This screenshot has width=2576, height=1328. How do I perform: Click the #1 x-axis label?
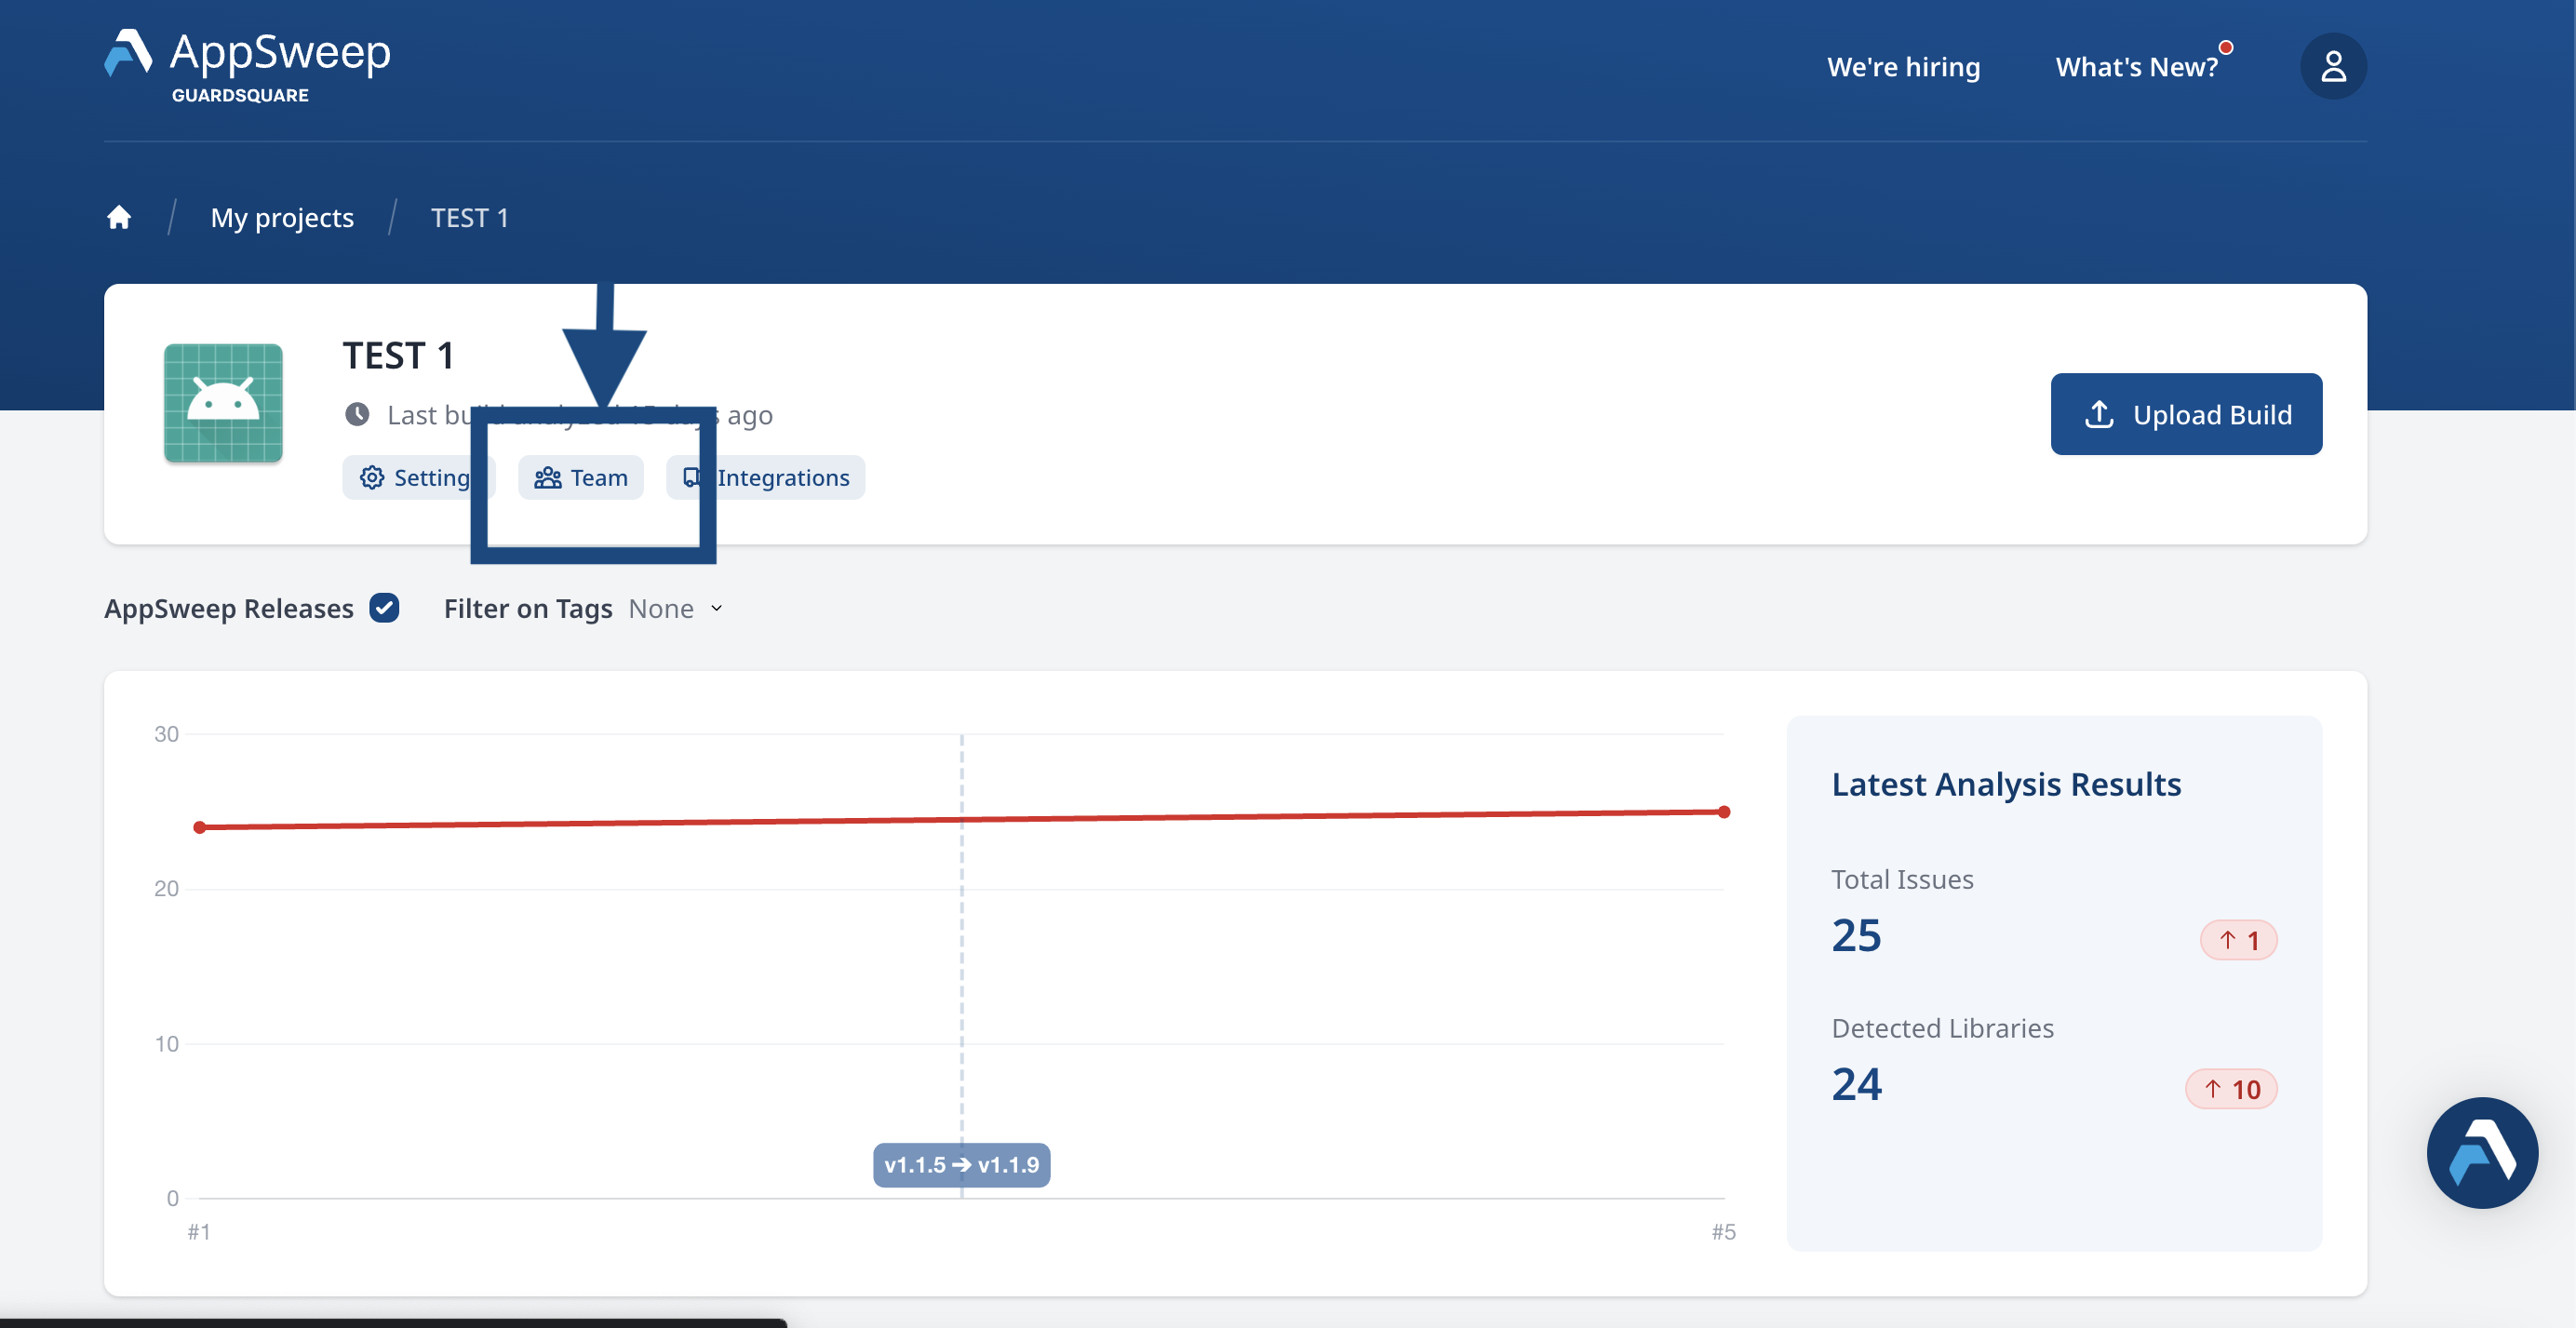point(199,1232)
